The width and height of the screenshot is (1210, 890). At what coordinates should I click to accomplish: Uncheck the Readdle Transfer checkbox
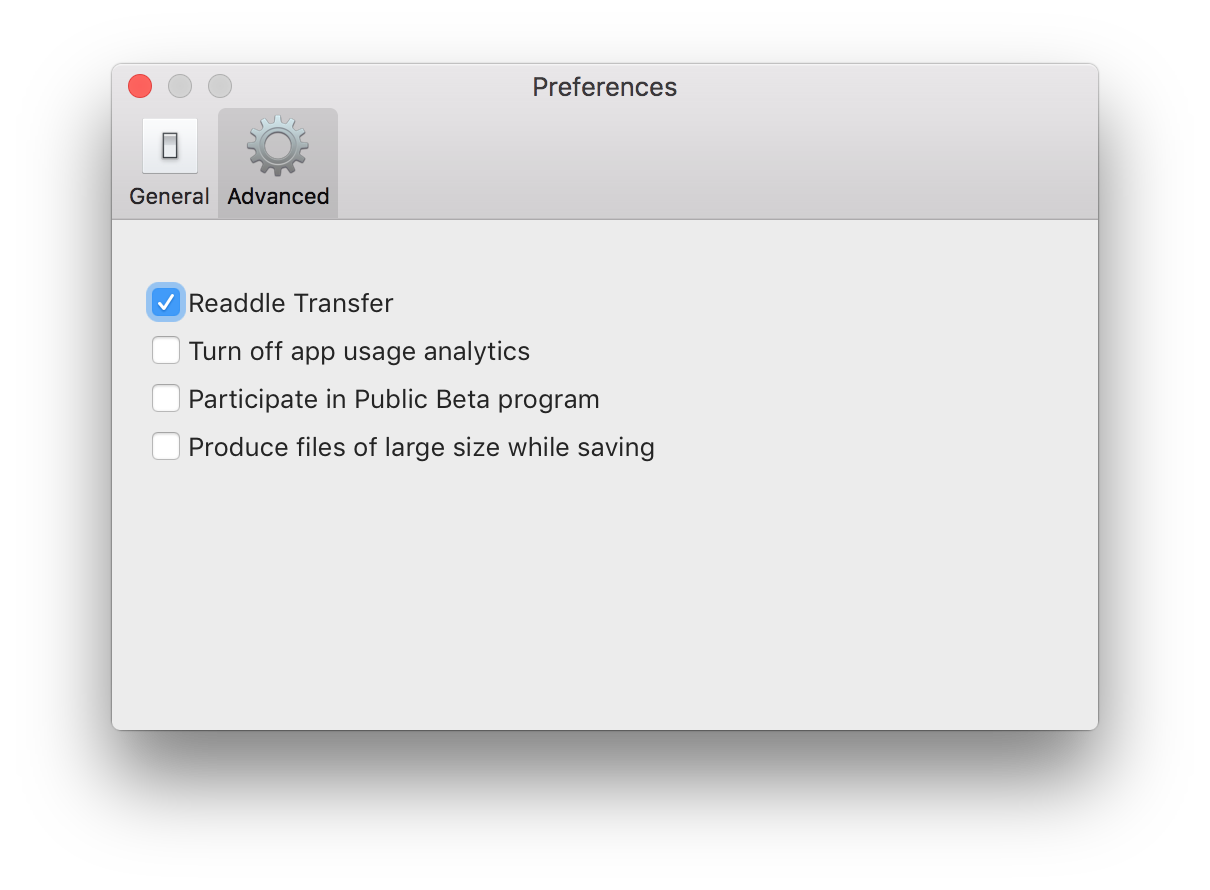point(166,302)
